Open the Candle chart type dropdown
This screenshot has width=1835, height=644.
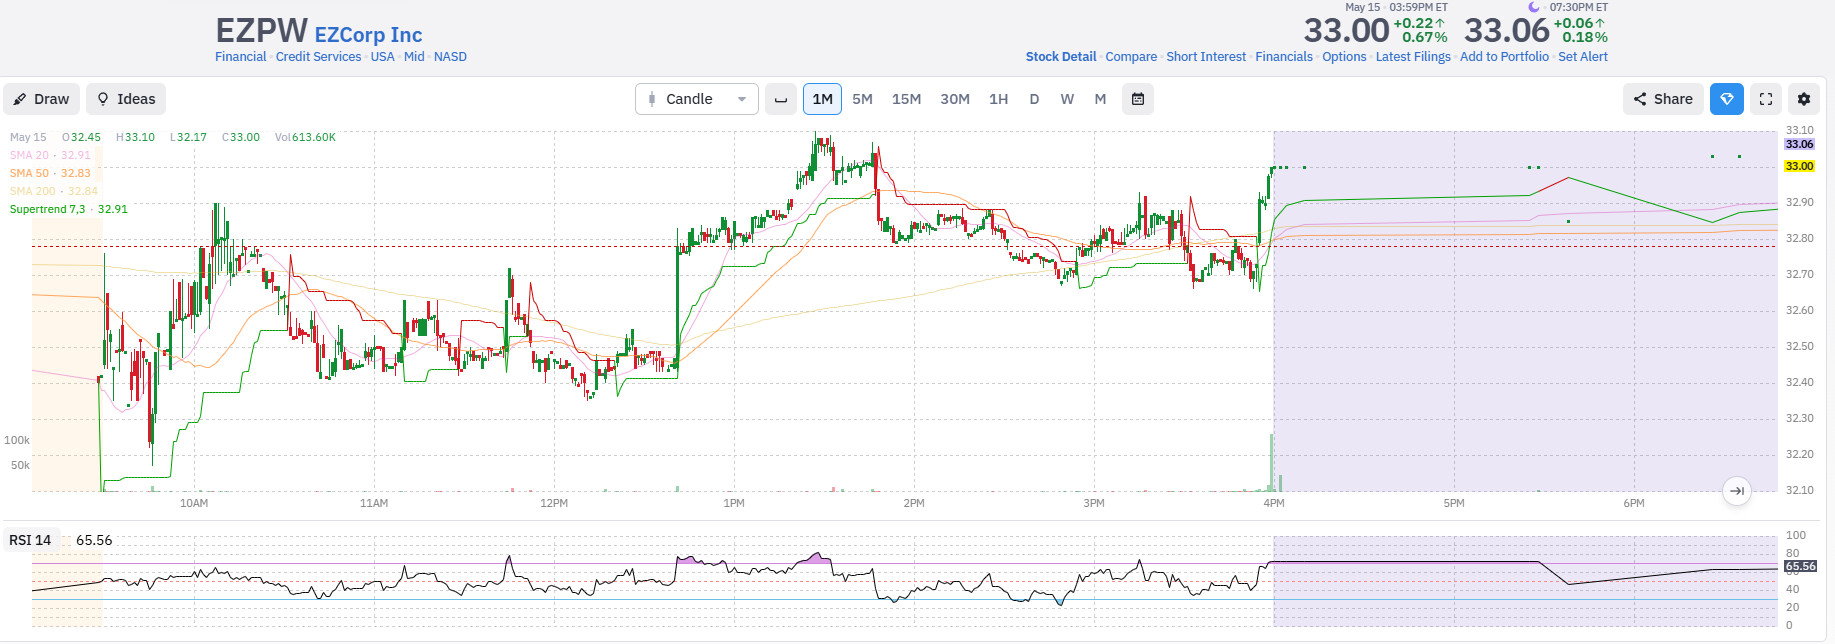coord(697,99)
